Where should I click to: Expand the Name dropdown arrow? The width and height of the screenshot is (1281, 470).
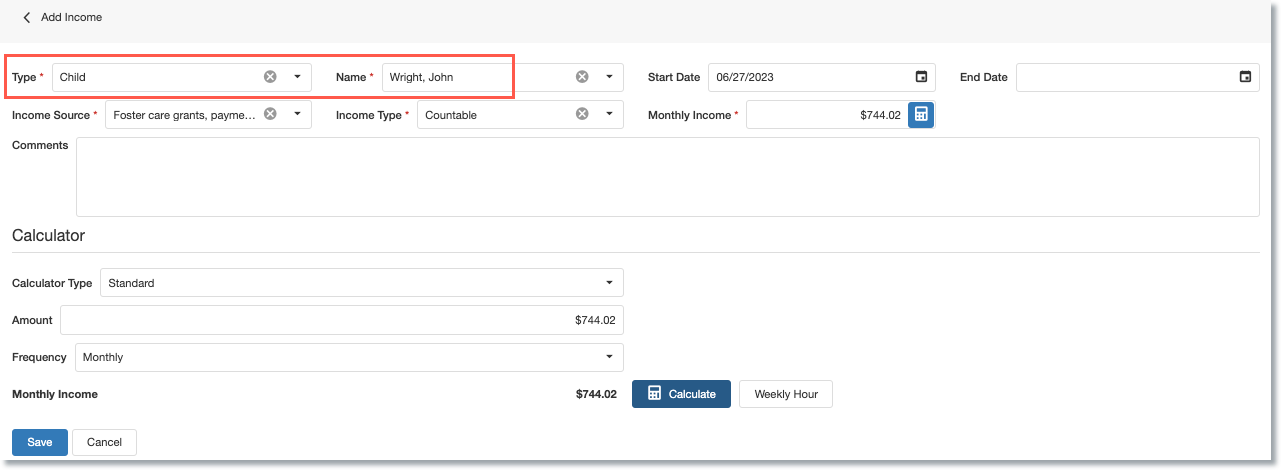click(609, 77)
